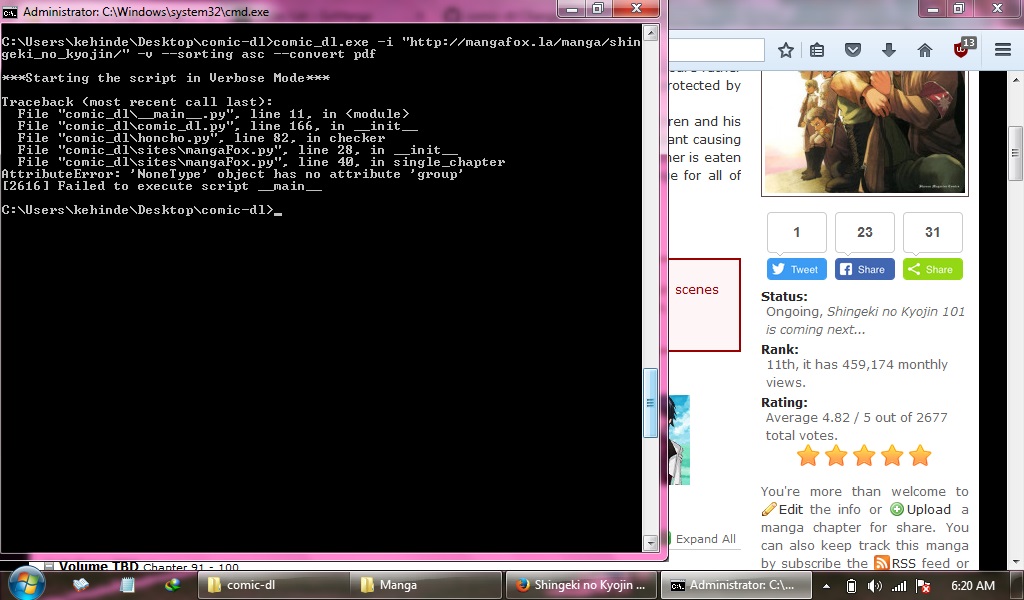Click Expand All below the chapters

pos(706,539)
